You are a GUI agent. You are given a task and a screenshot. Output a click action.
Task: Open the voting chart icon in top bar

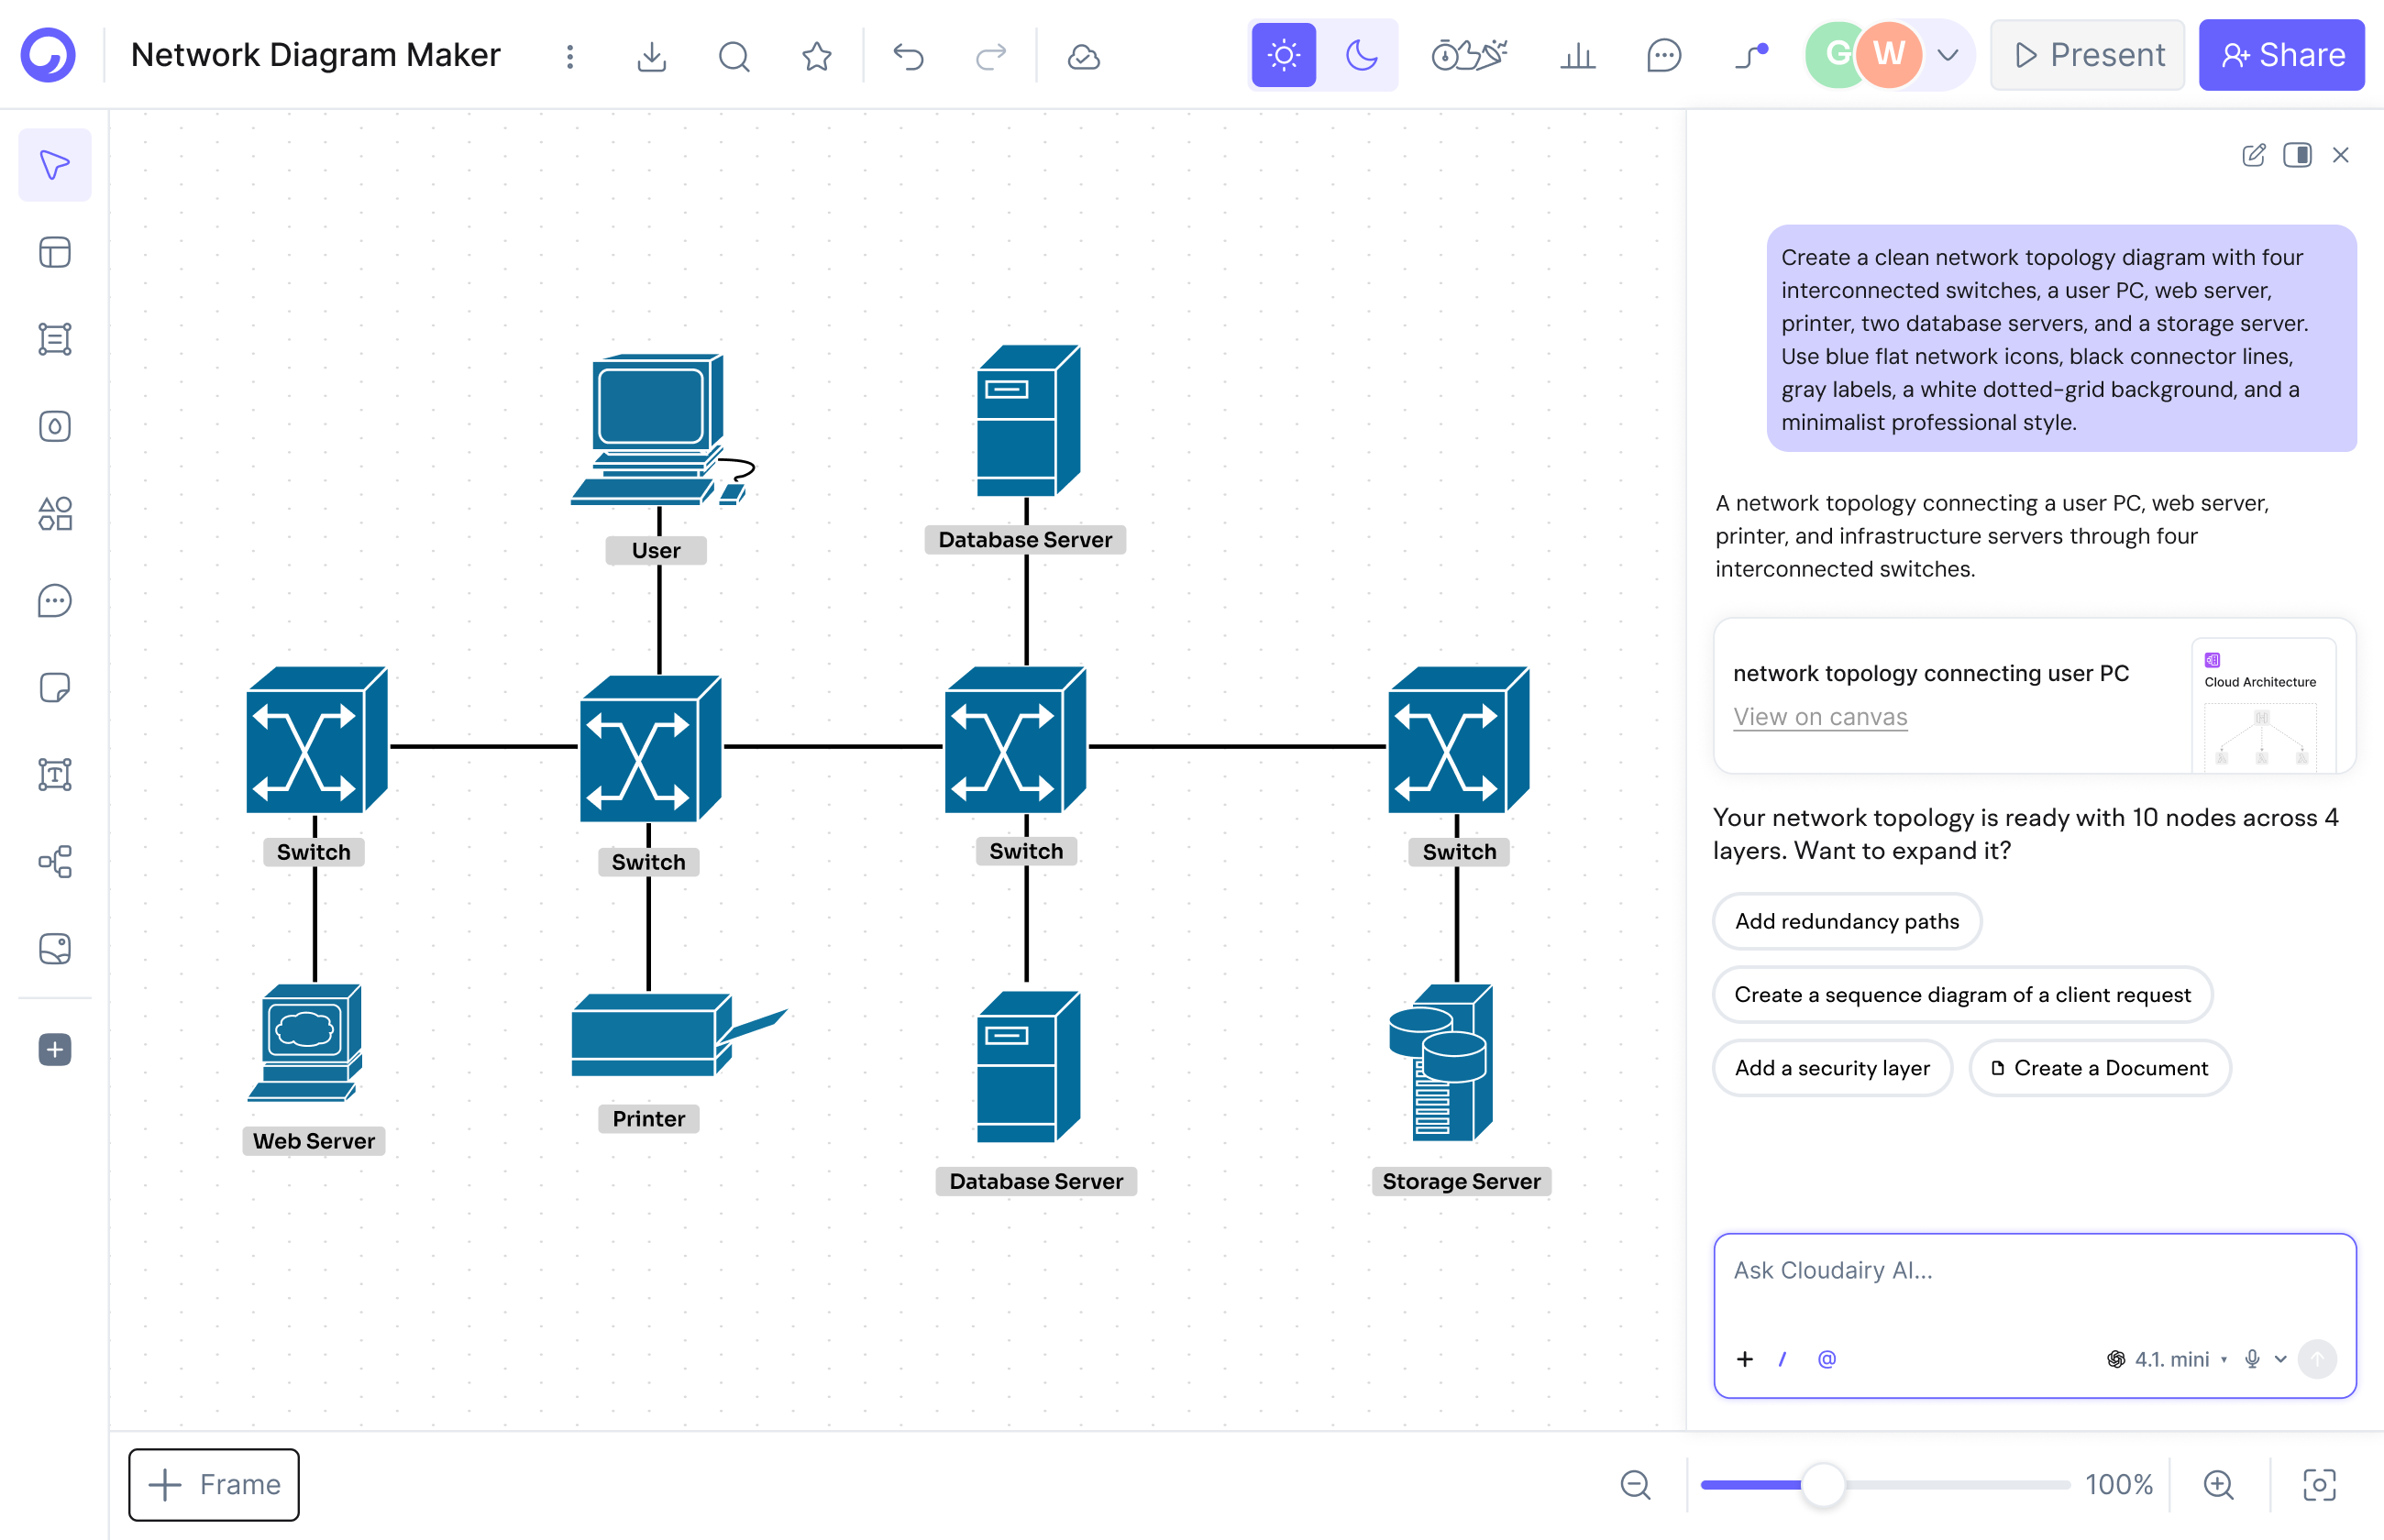click(1578, 55)
